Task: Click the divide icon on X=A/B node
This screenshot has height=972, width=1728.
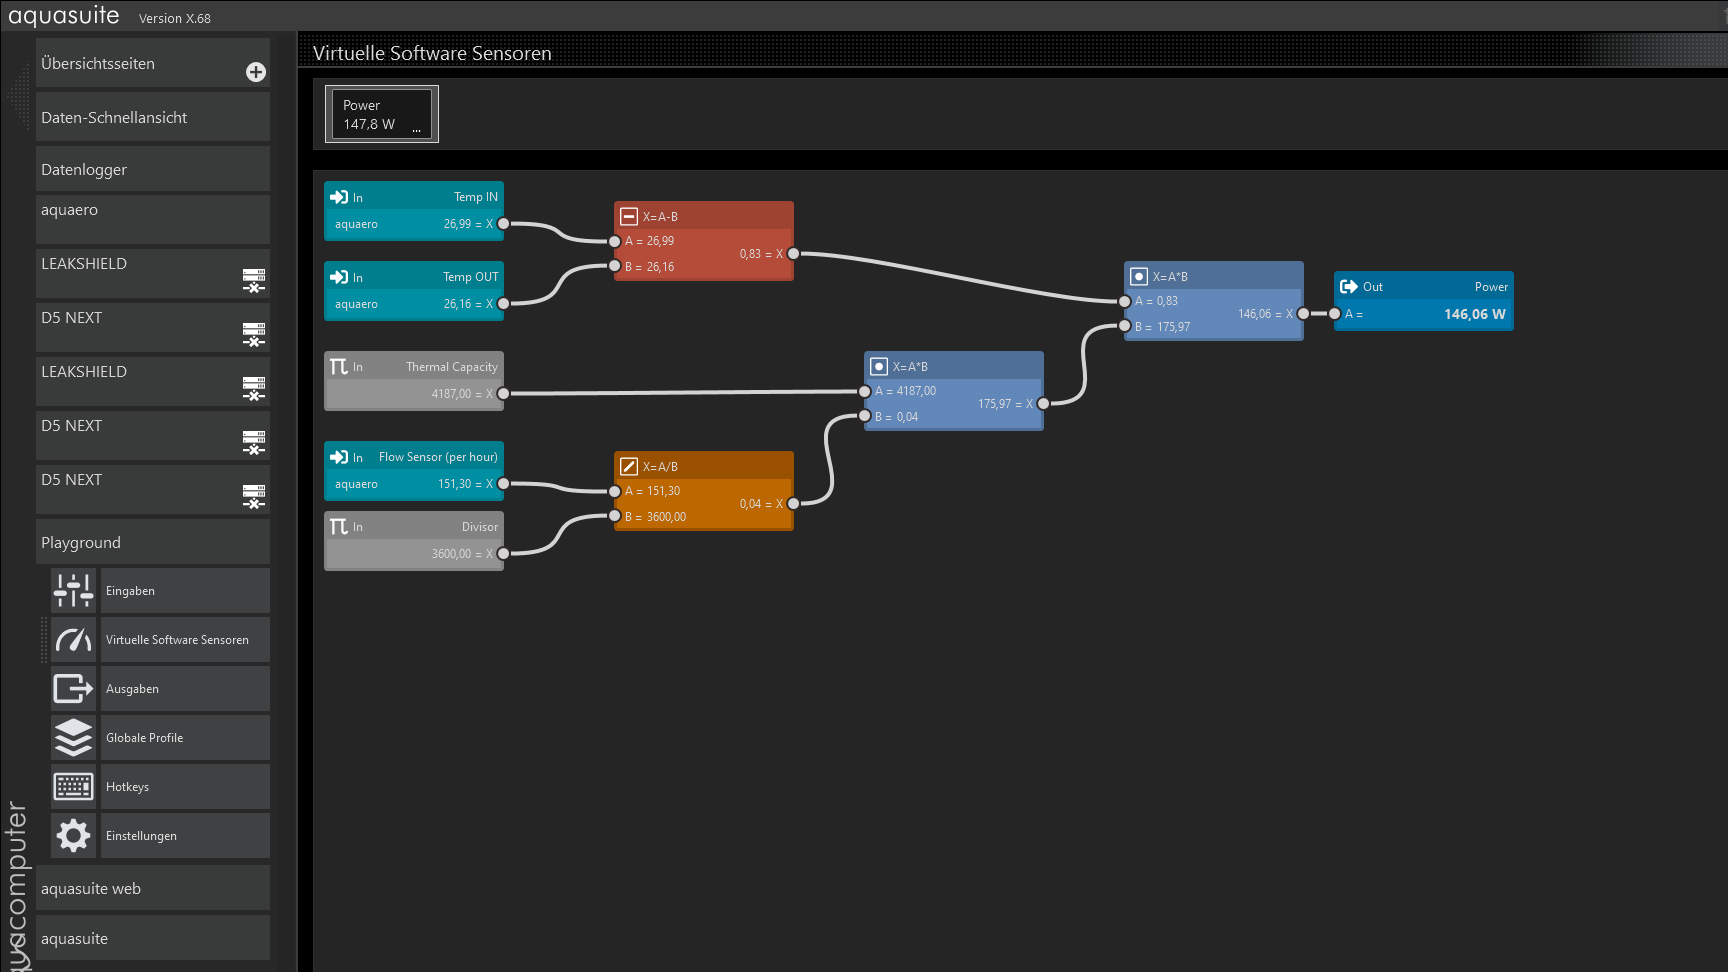Action: point(629,466)
